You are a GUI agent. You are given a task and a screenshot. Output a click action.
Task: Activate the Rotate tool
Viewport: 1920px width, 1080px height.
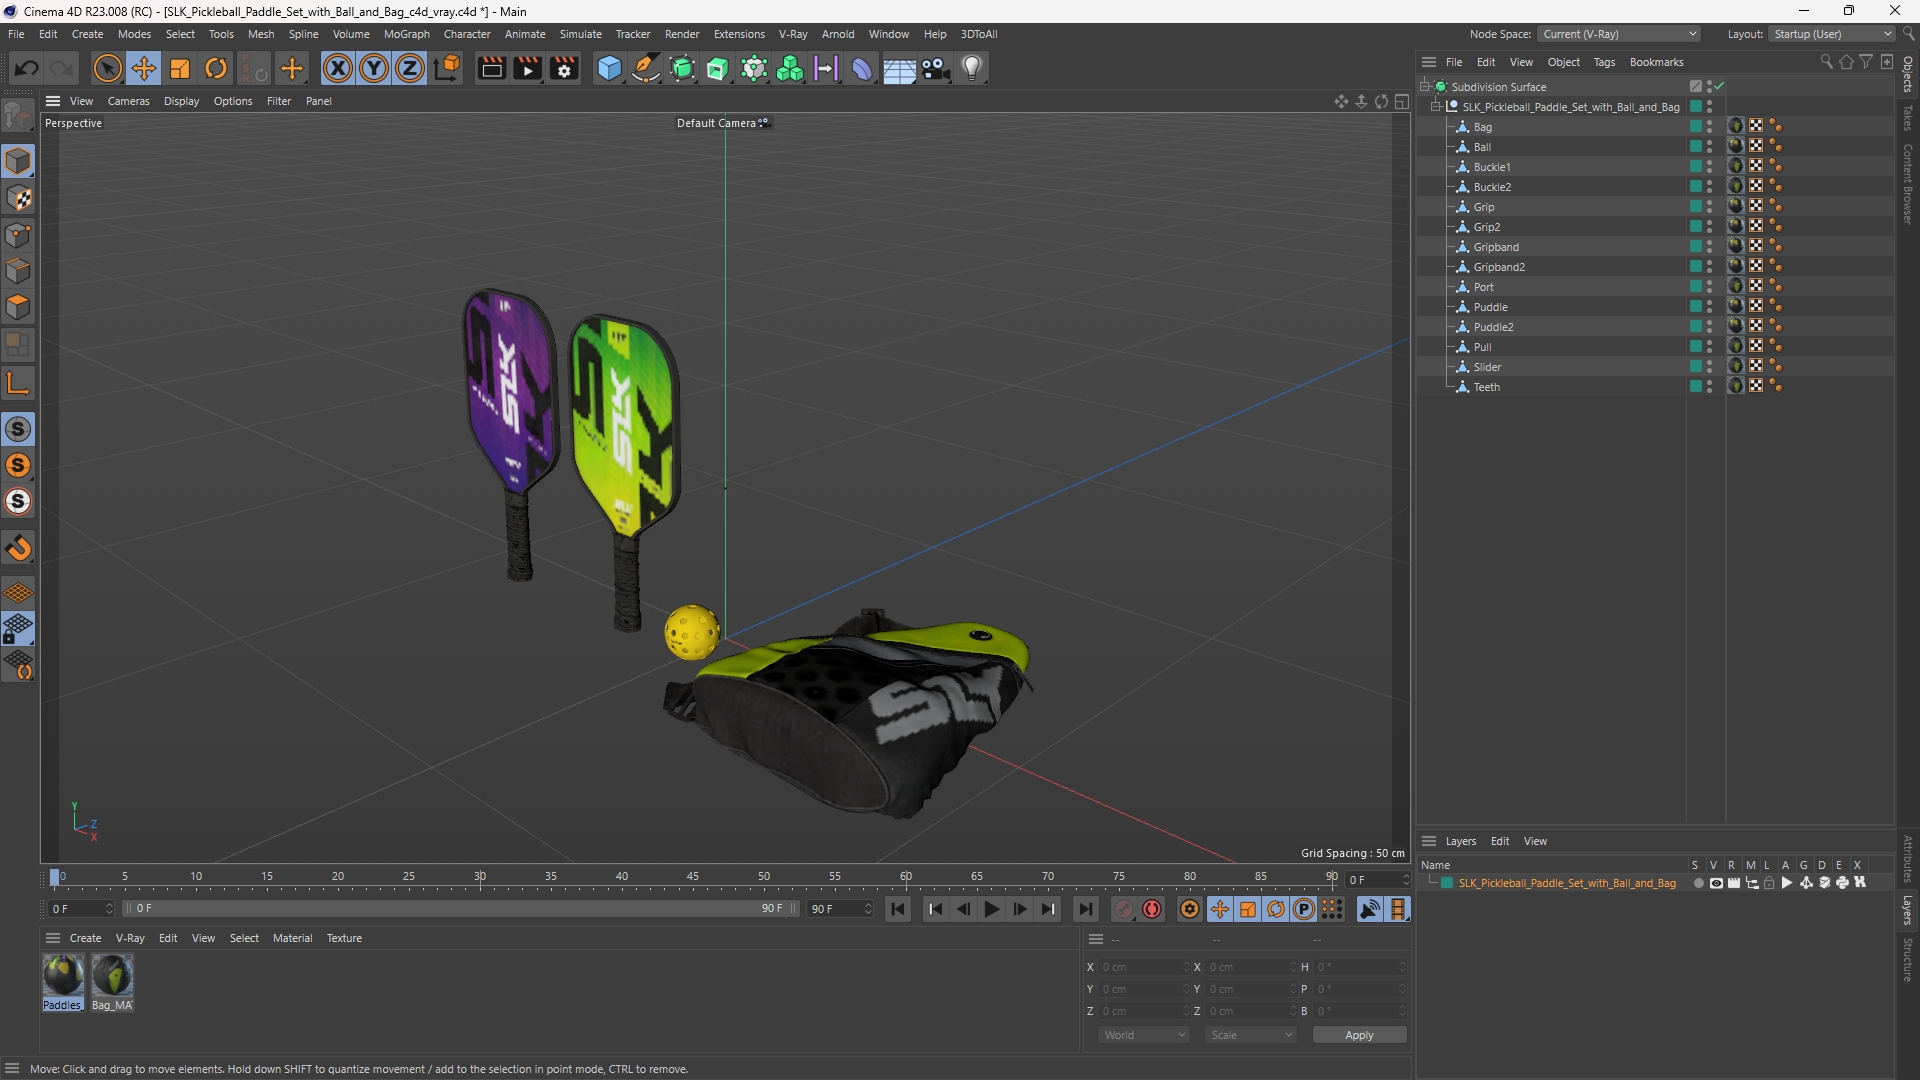(x=216, y=68)
